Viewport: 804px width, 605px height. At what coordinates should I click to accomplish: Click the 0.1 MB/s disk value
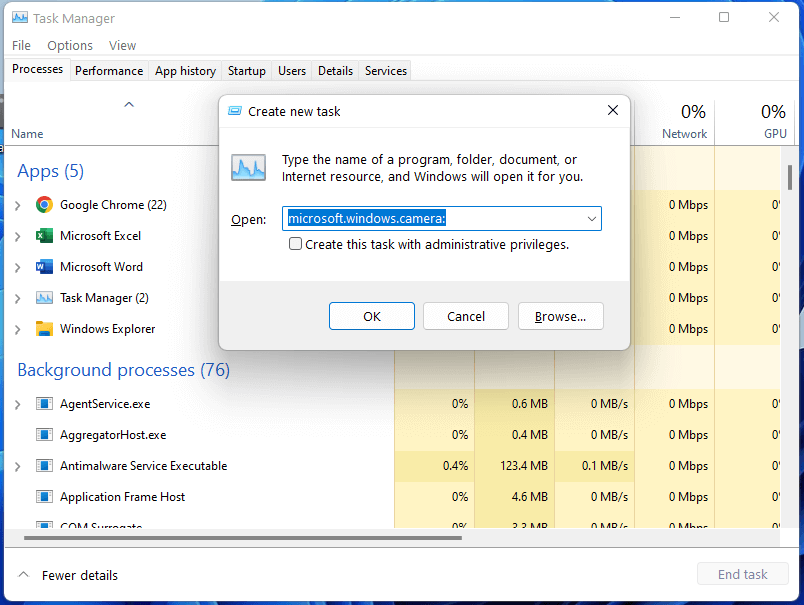605,466
